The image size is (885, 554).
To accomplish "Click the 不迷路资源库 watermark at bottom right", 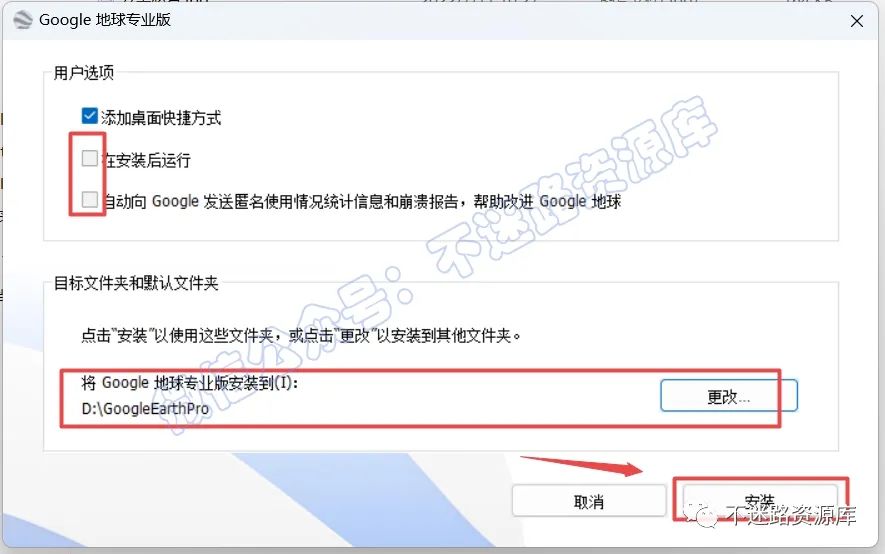I will (x=791, y=515).
